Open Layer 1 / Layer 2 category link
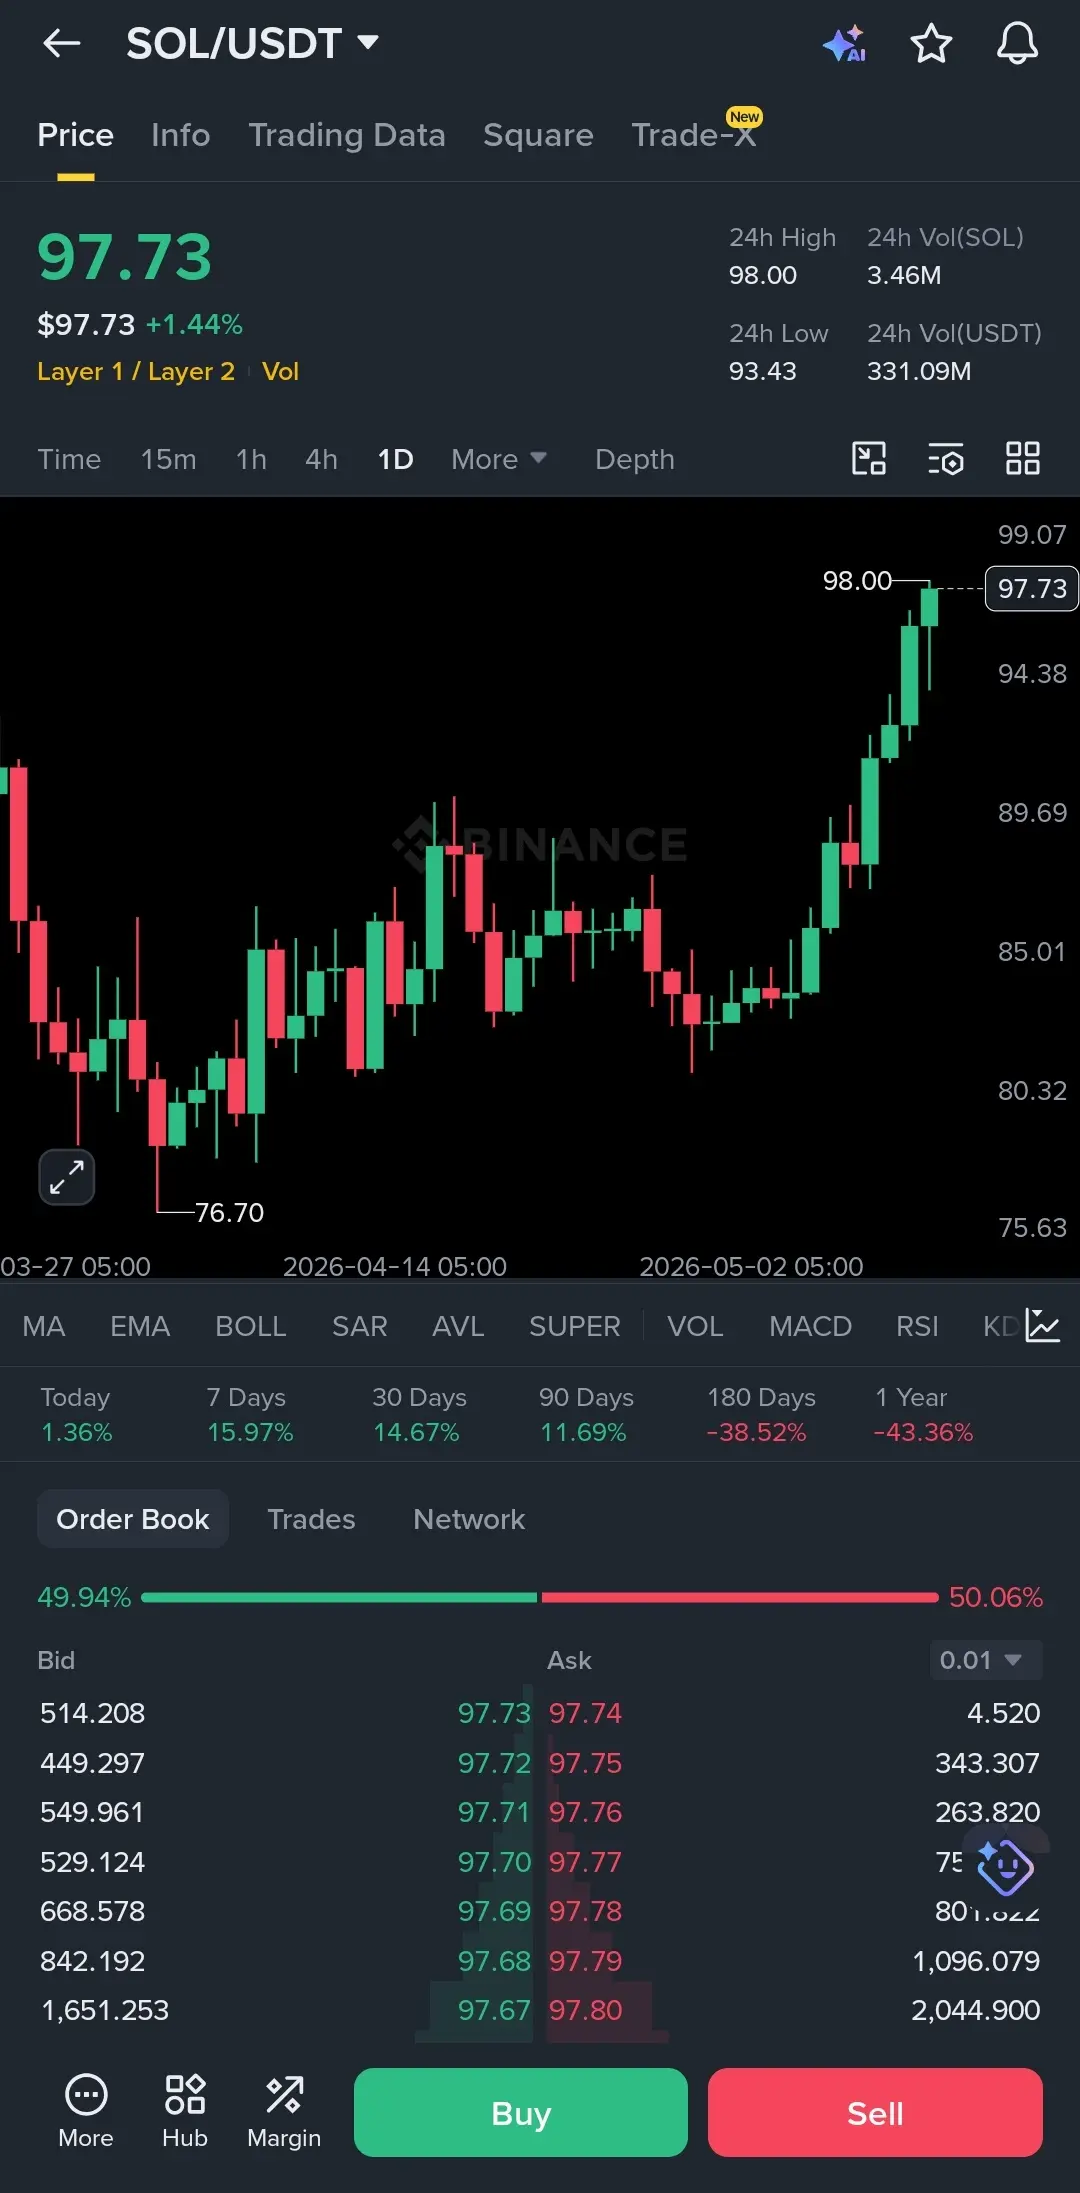Screen dimensions: 1080x2193 [136, 371]
